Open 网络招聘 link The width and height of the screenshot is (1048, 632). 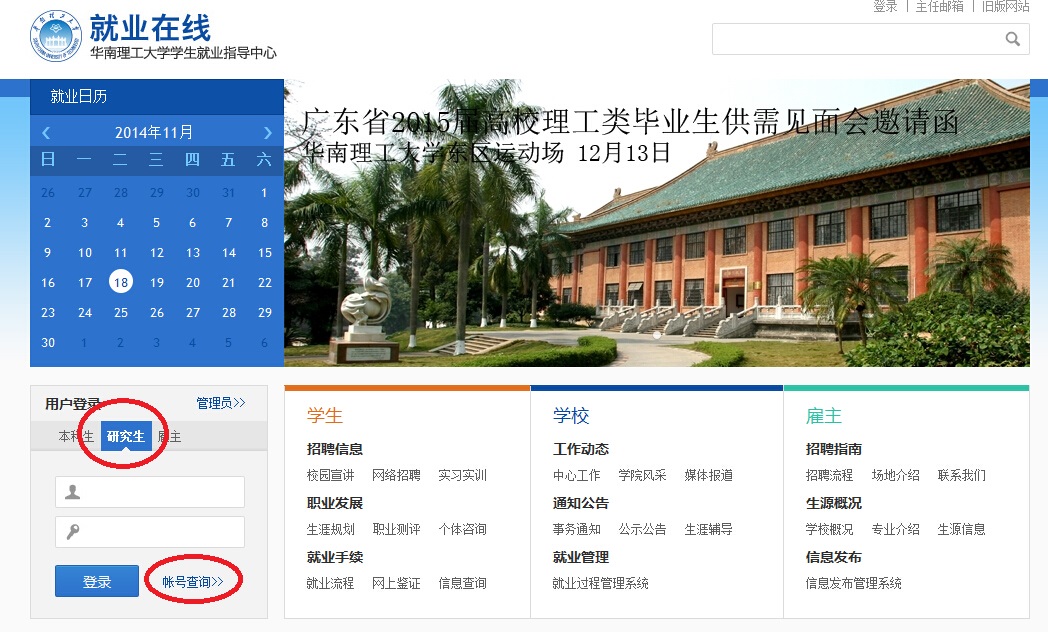click(x=396, y=475)
